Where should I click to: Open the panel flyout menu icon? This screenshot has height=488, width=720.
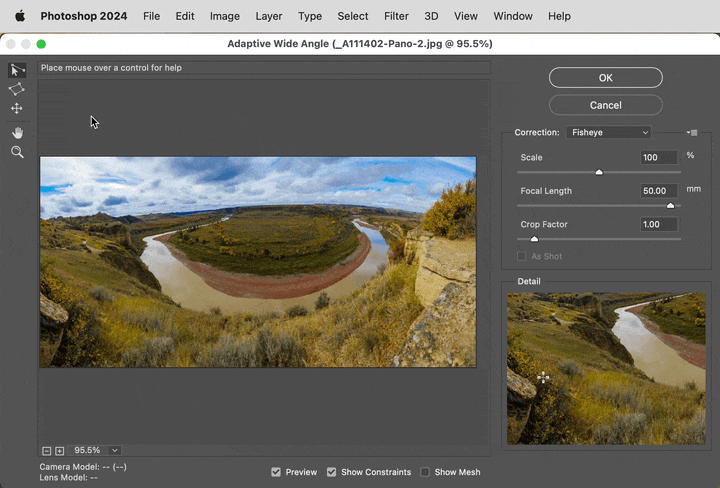692,133
